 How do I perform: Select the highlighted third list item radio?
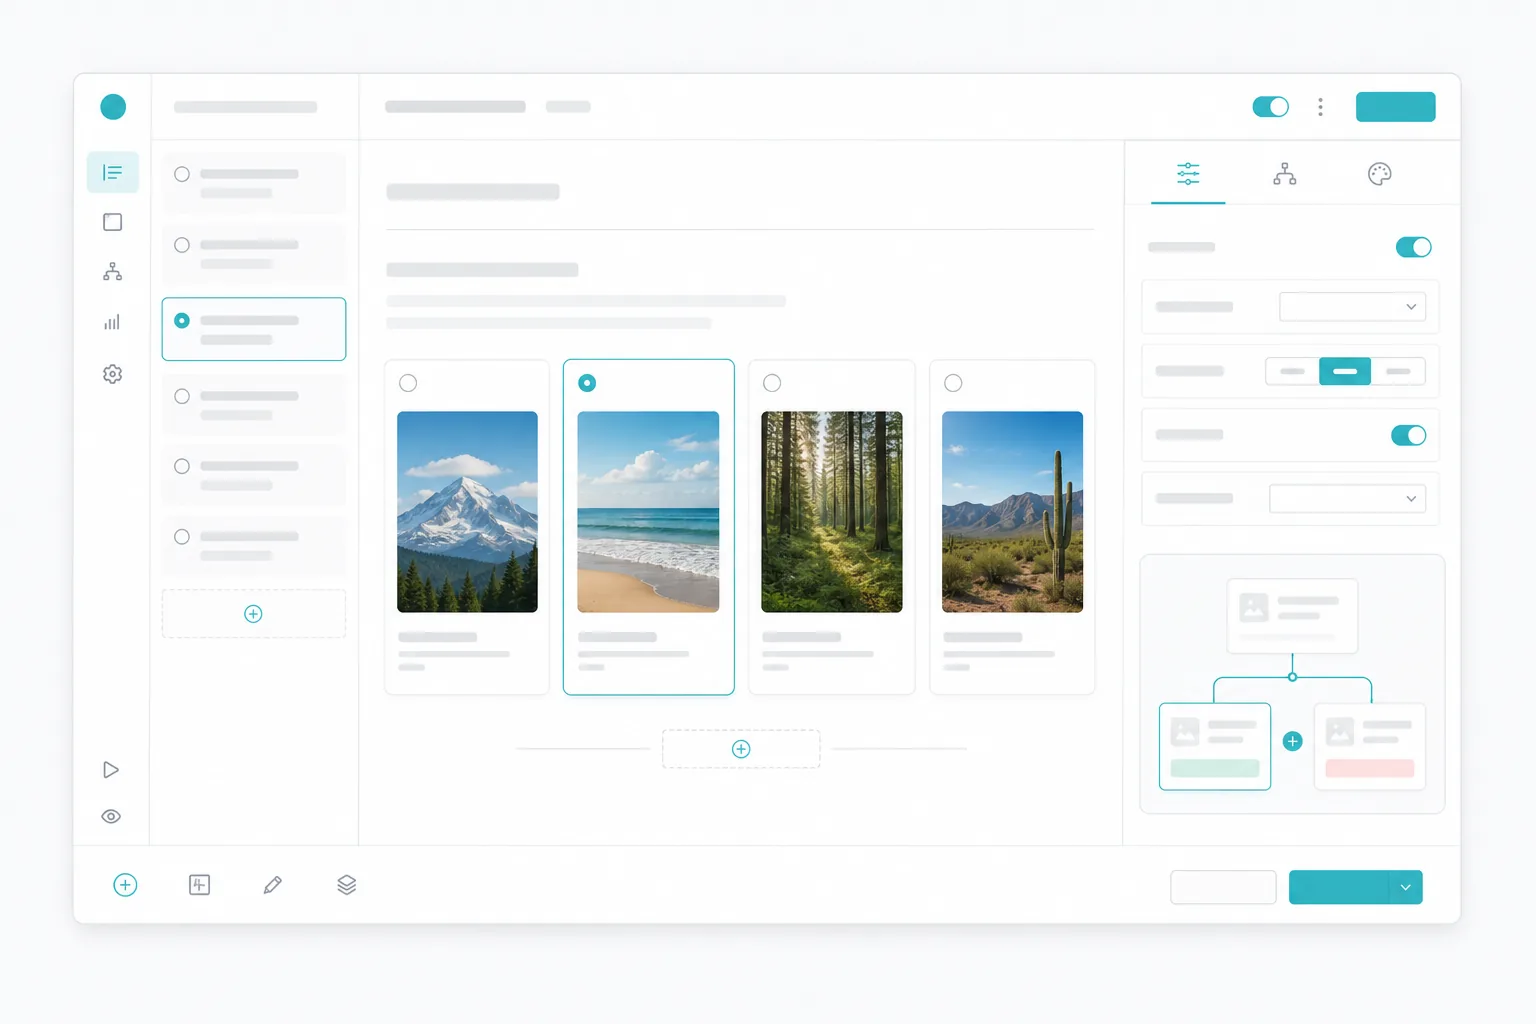pyautogui.click(x=182, y=321)
